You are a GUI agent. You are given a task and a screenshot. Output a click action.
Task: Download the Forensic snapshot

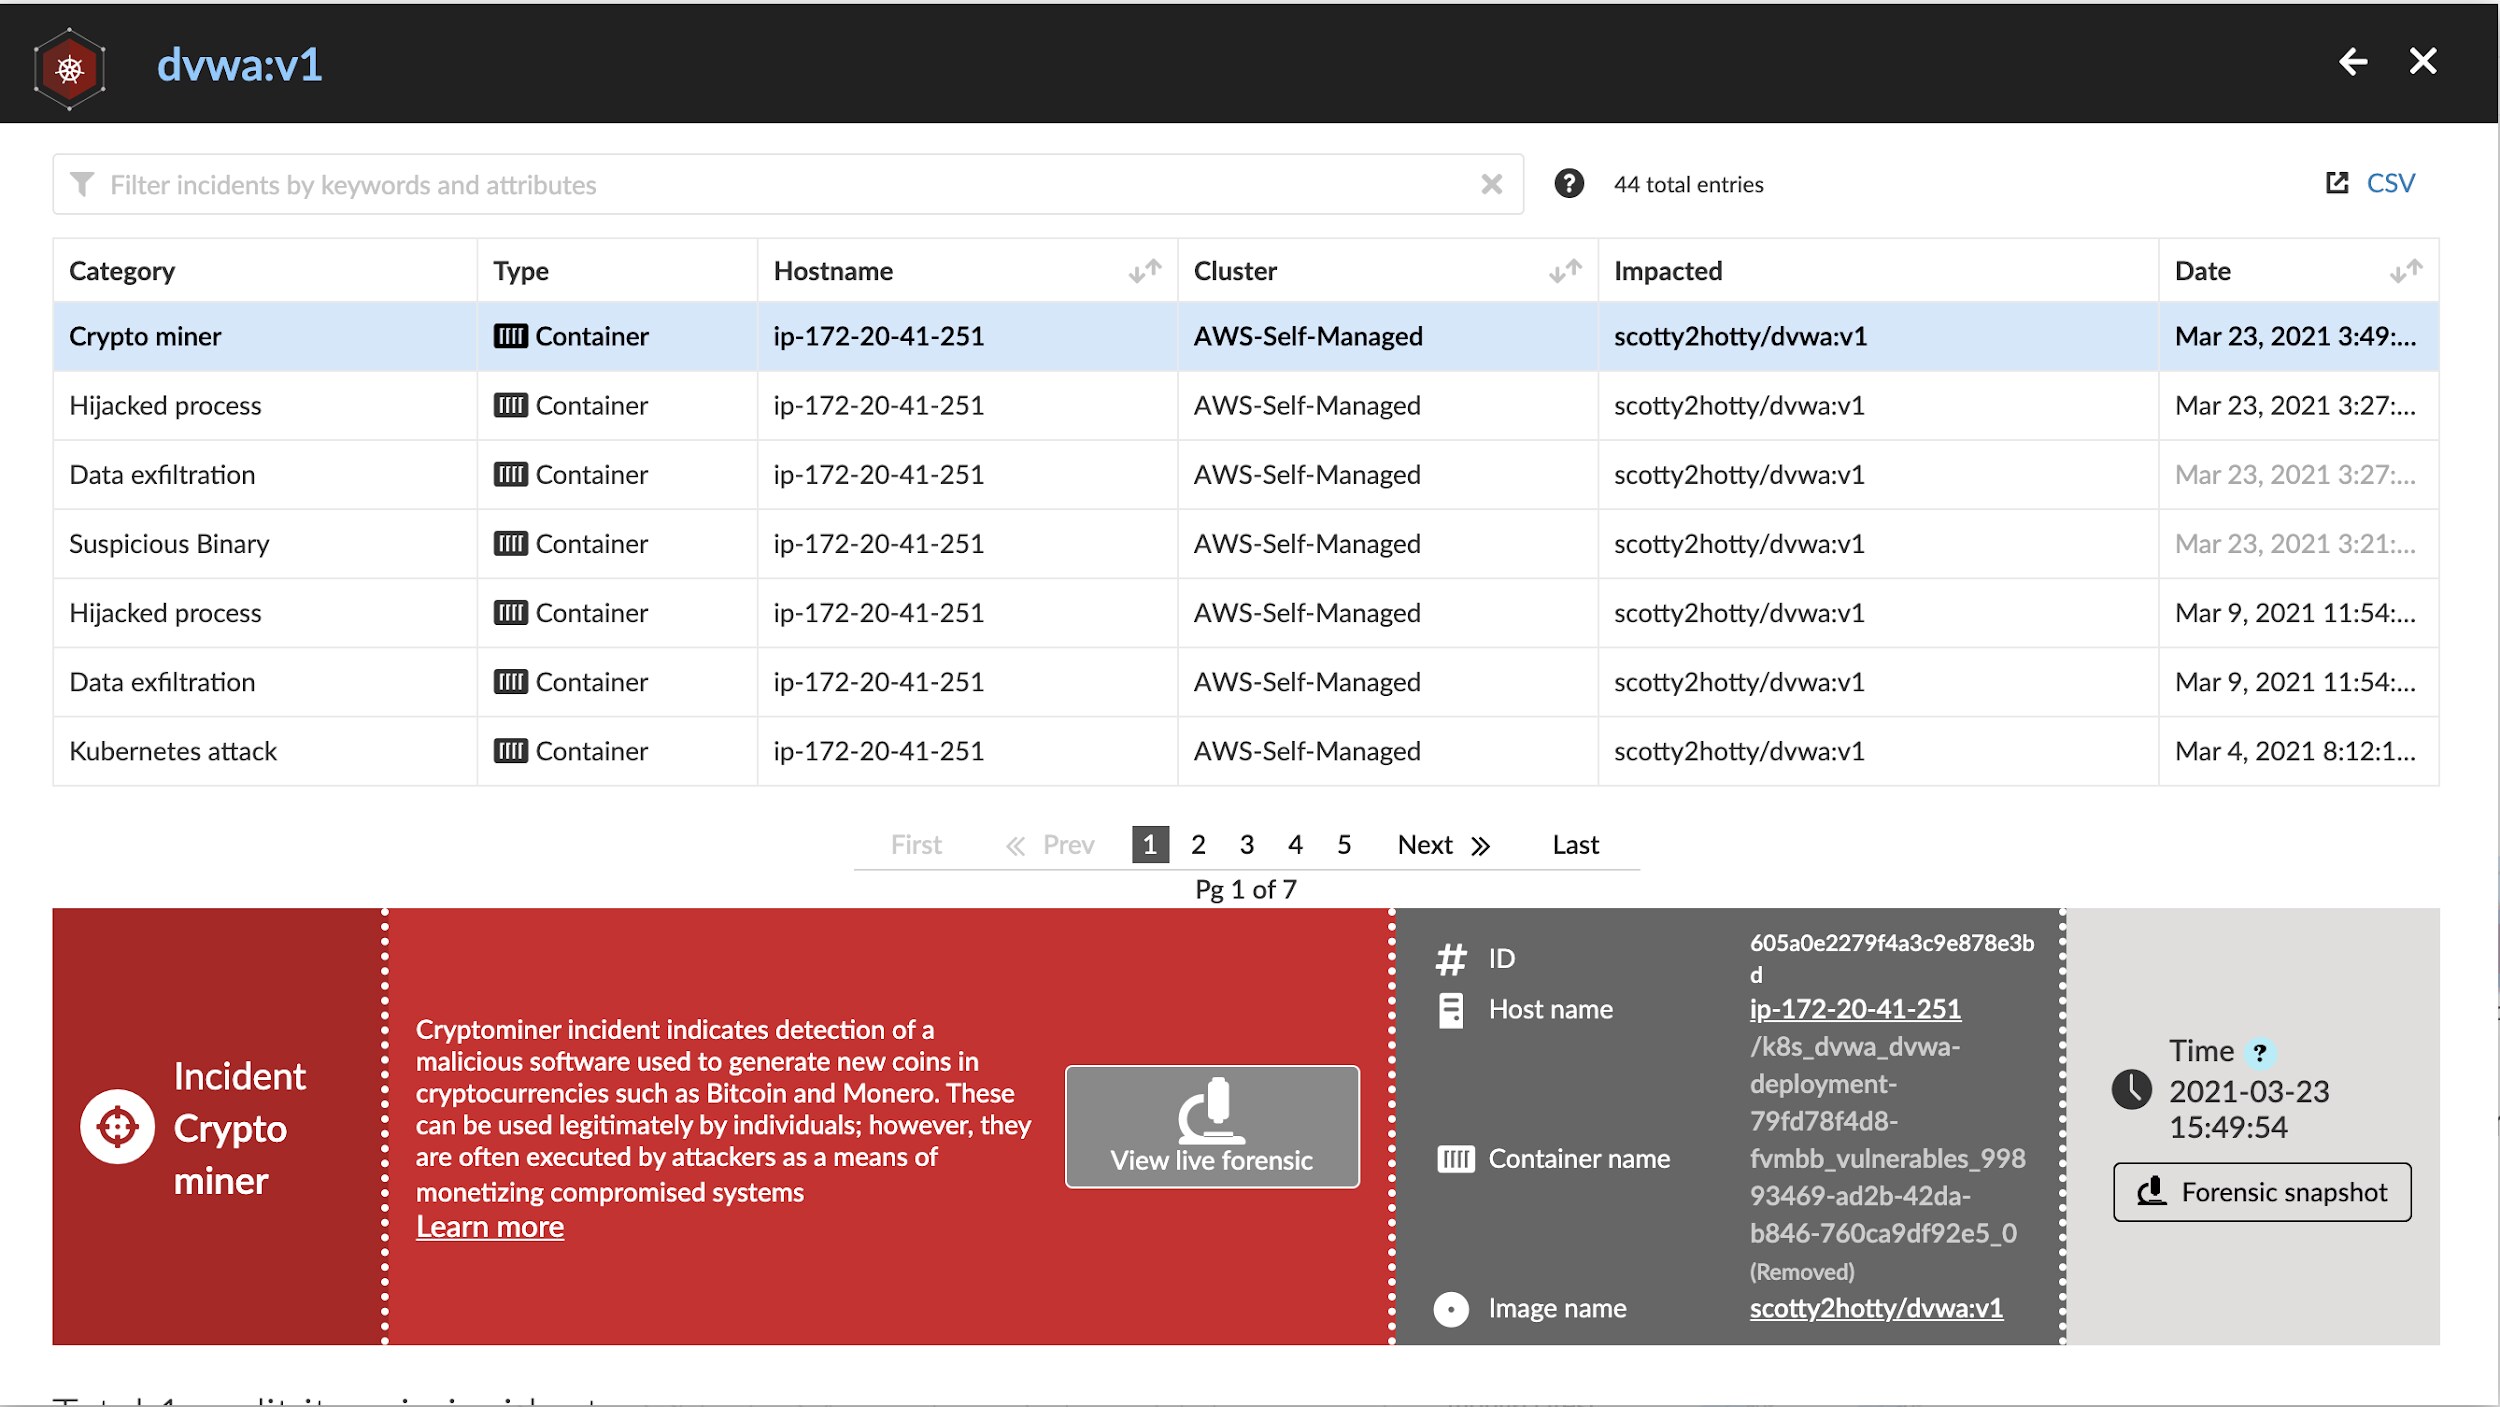[x=2262, y=1192]
